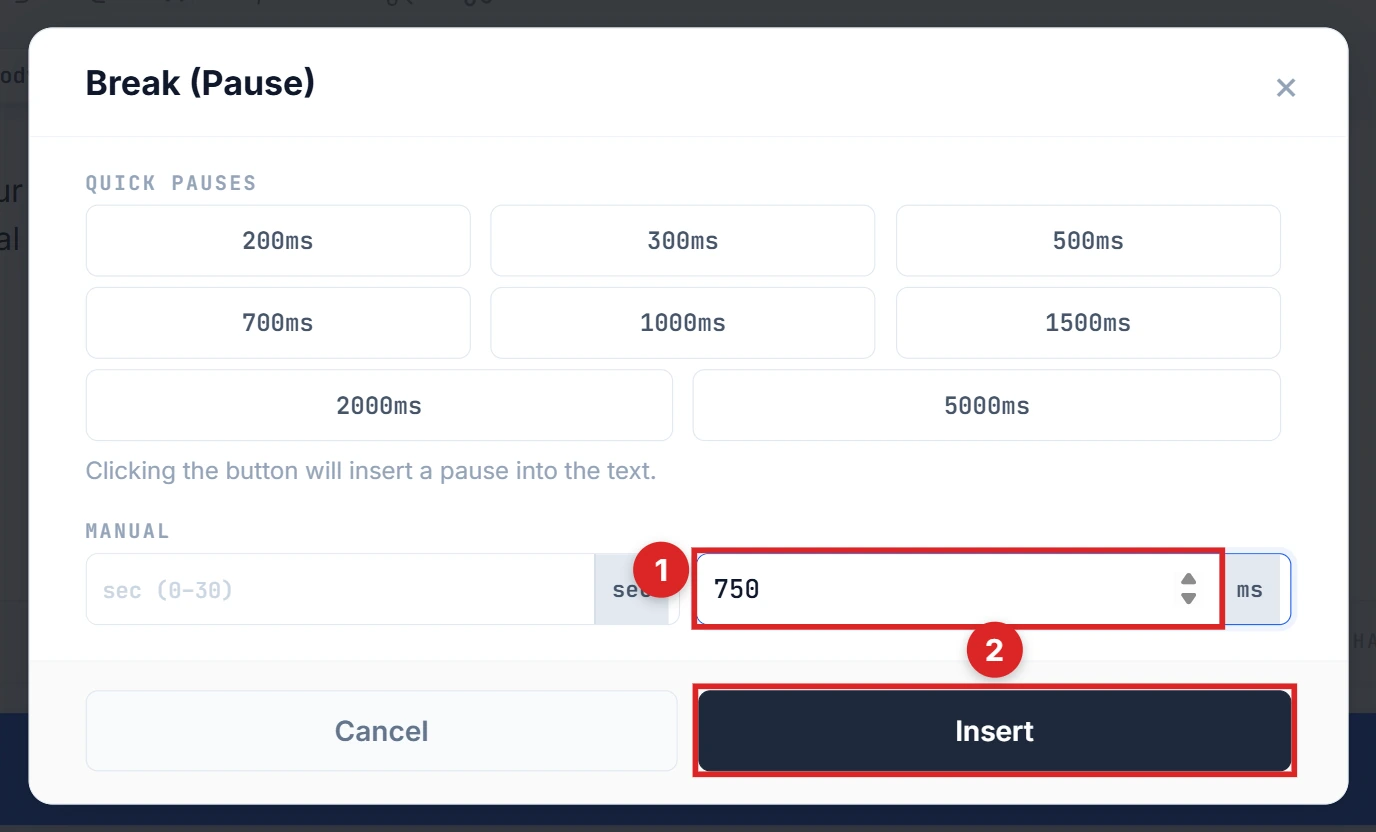
Task: Click the Break (Pause) dialog title
Action: [200, 83]
